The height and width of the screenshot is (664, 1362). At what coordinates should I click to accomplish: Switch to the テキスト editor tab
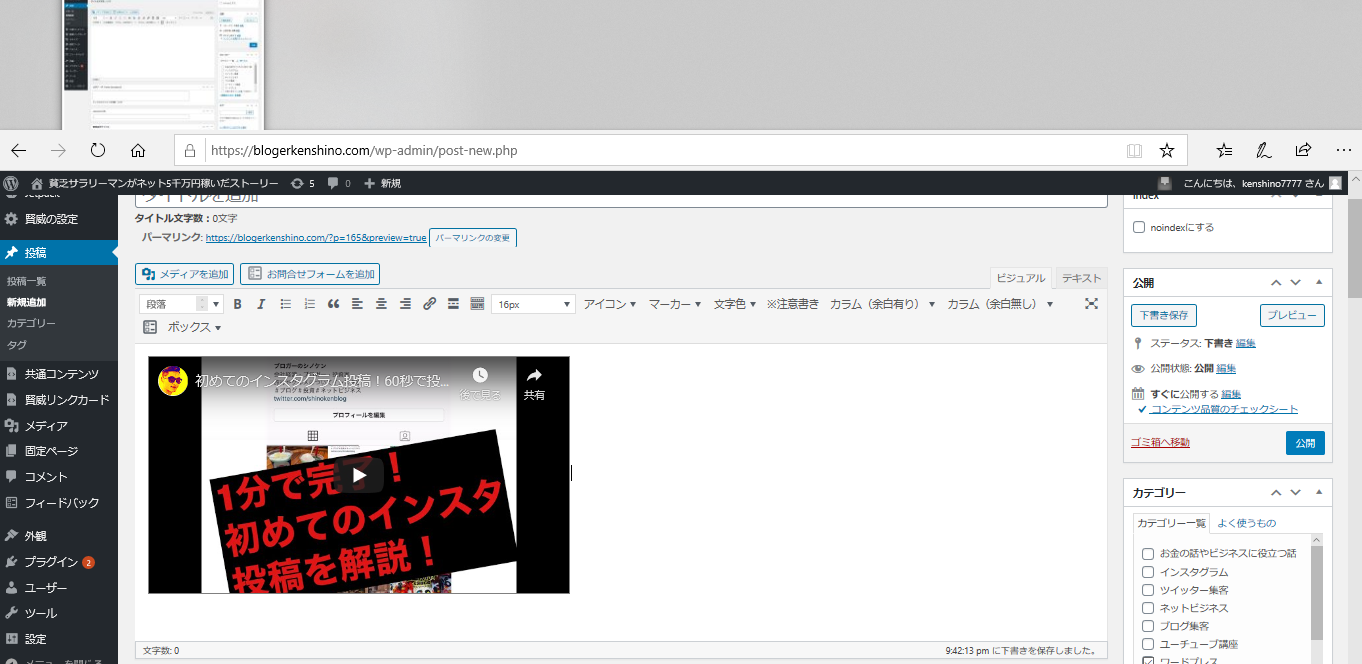1081,279
